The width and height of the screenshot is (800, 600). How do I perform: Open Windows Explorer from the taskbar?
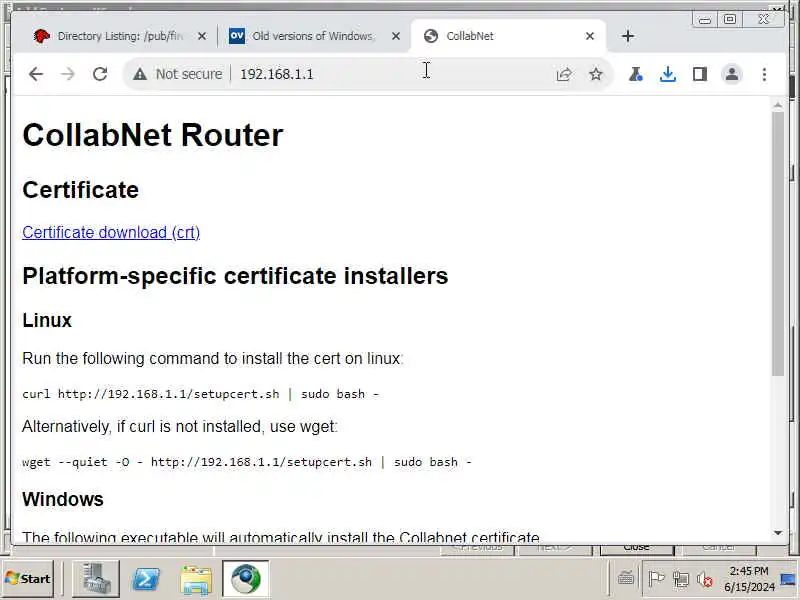click(x=196, y=579)
